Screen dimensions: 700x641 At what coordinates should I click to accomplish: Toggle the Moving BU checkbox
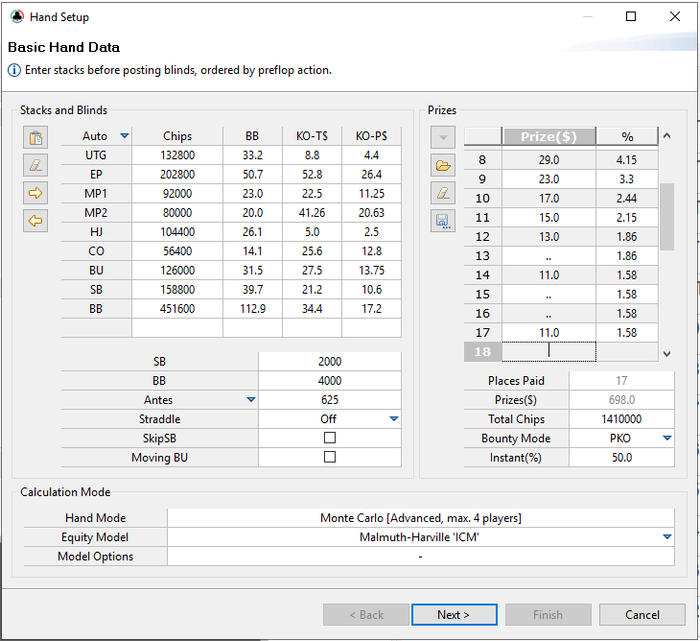(x=330, y=457)
